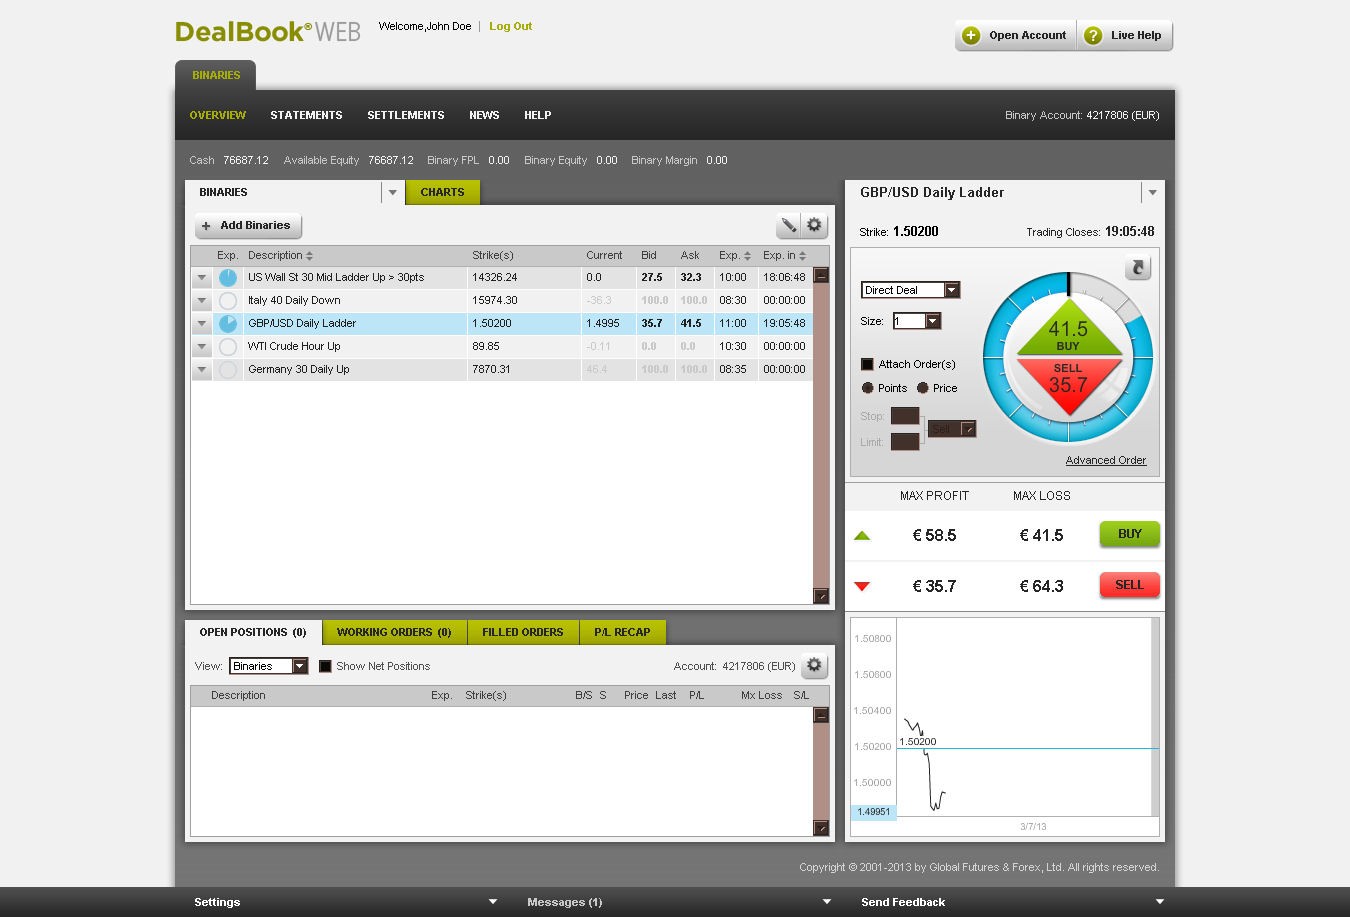Screen dimensions: 1350x917
Task: Select the top BINARIES tab
Action: 216,75
